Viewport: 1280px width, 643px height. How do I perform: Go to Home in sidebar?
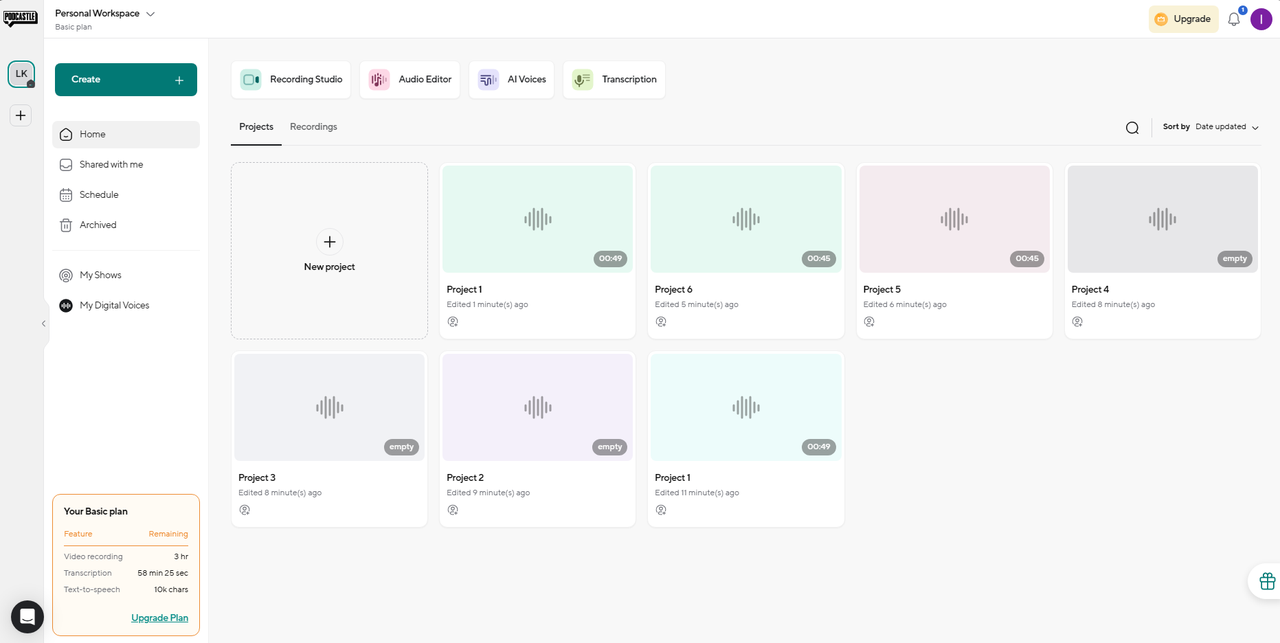[126, 135]
